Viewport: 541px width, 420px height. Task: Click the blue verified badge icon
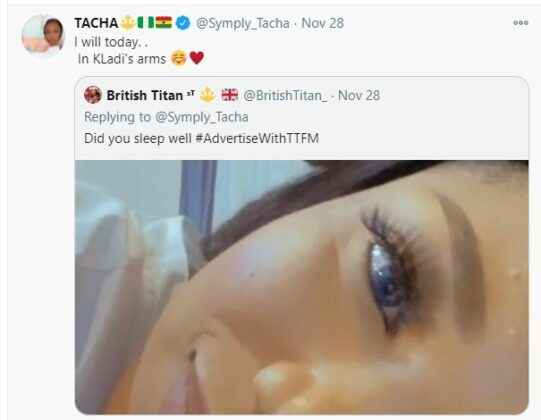coord(183,23)
